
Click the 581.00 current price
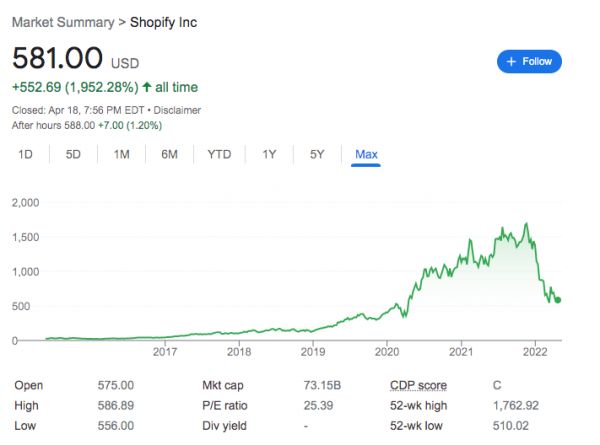pos(53,60)
